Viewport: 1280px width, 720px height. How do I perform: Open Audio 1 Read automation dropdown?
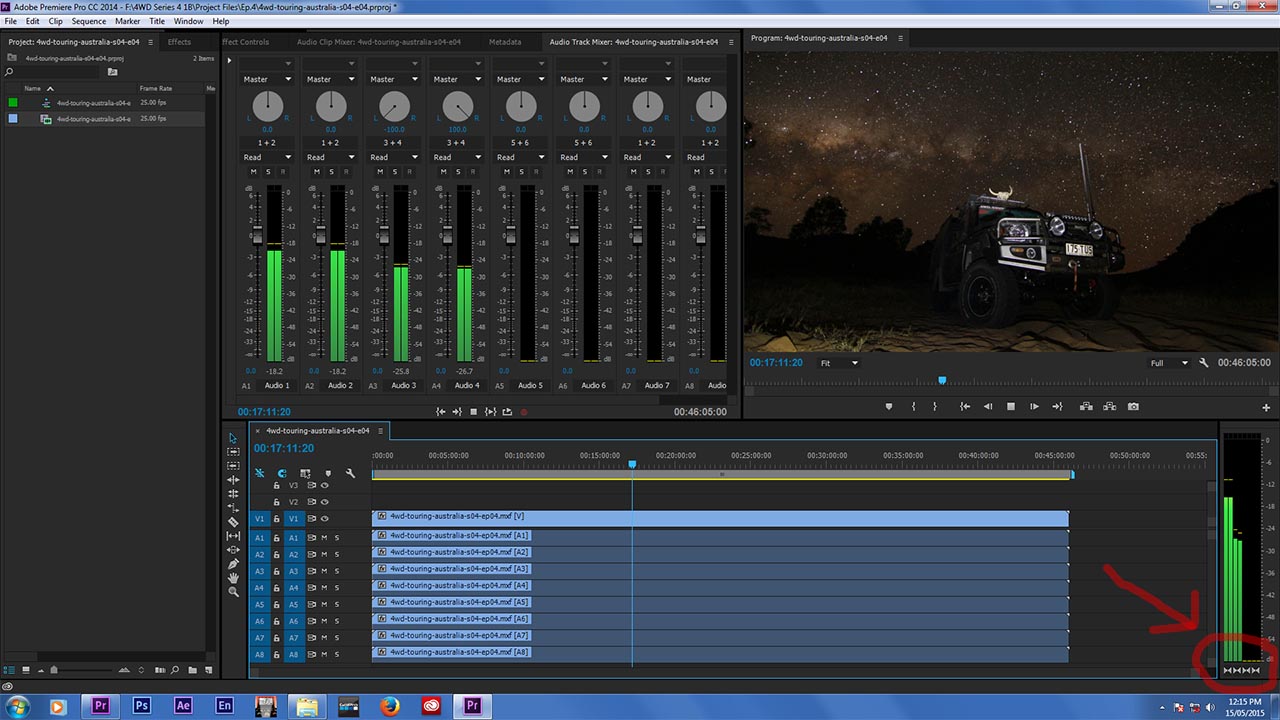pyautogui.click(x=267, y=157)
